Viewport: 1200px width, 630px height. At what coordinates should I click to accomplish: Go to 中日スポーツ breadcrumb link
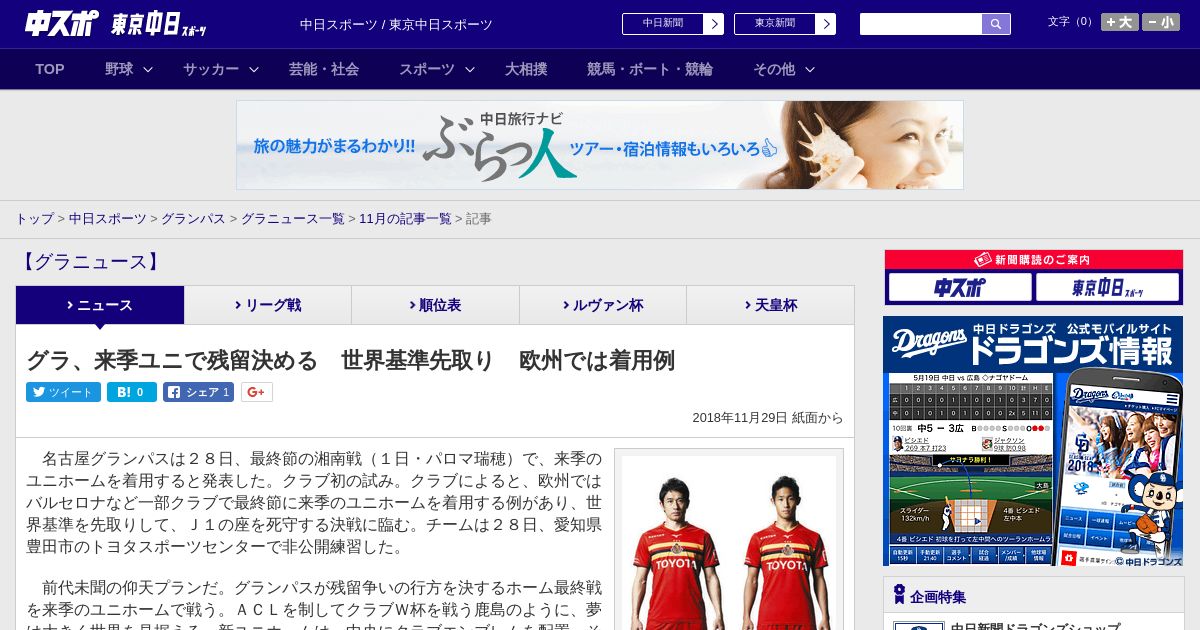[x=108, y=218]
